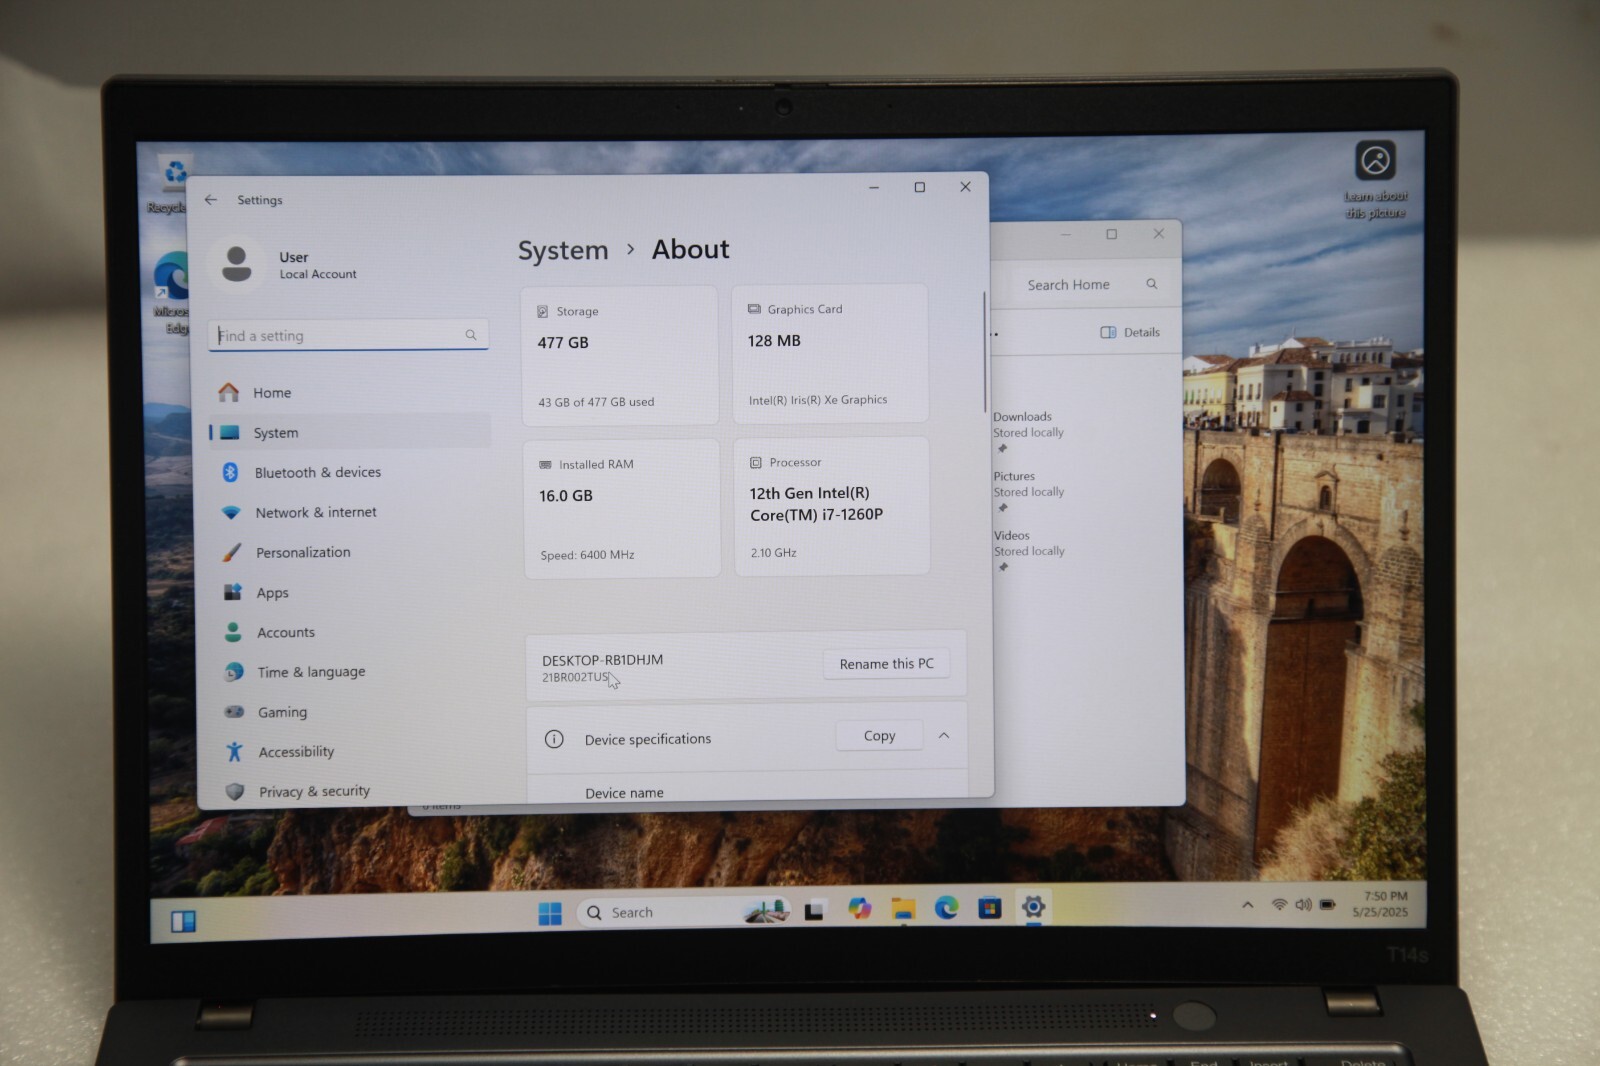Copy the device specifications
The image size is (1600, 1066).
coord(880,736)
